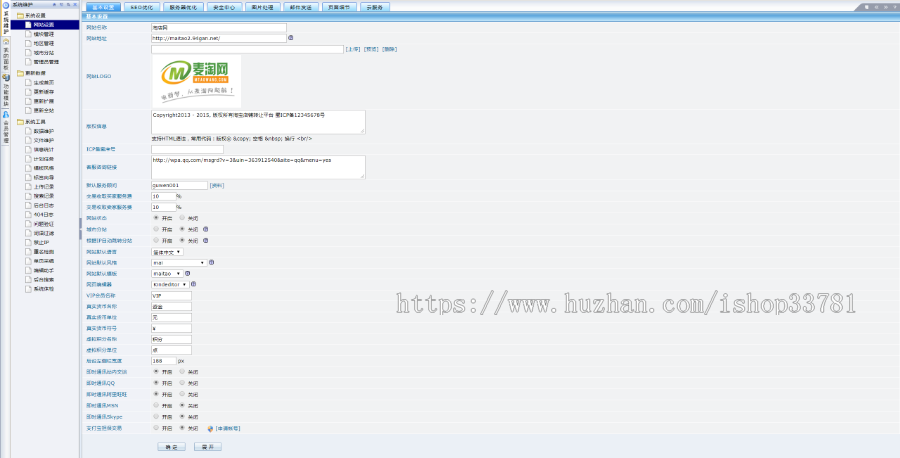This screenshot has width=900, height=458.
Task: Disable 站内交谈 messaging with 关闭 radio
Action: 182,372
